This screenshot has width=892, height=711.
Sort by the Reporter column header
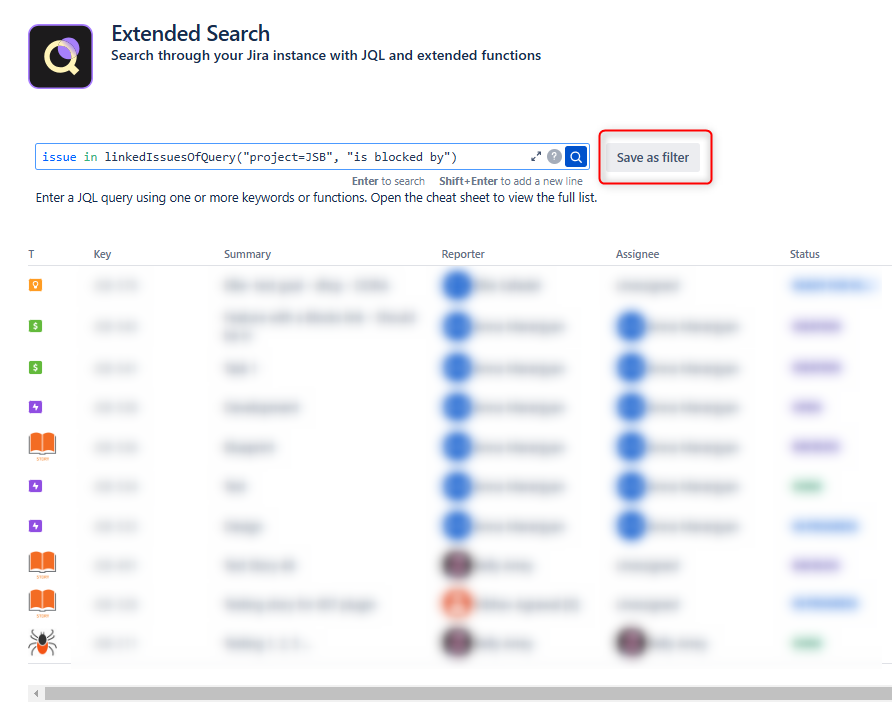(463, 254)
